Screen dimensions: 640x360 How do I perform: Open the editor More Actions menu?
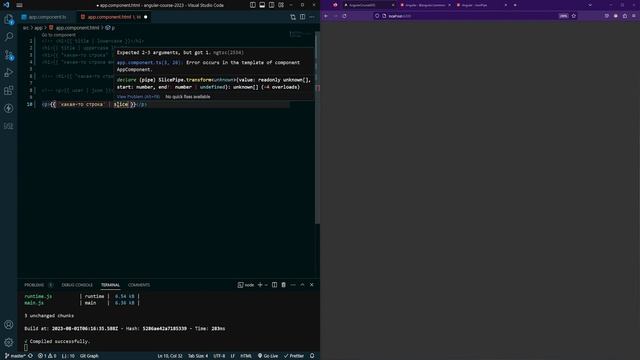312,17
